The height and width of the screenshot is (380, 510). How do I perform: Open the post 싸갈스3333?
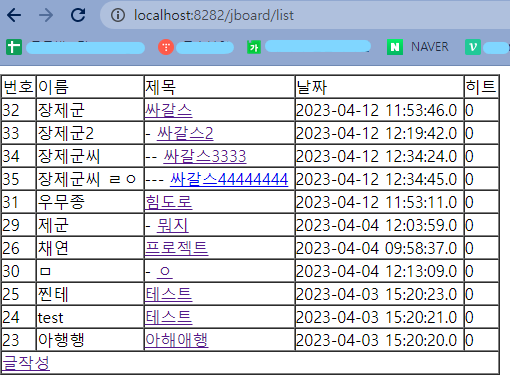click(x=205, y=156)
